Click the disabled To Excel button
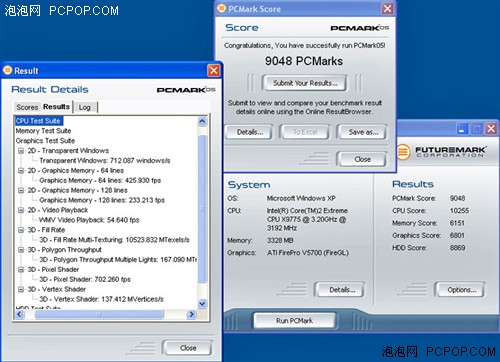This screenshot has width=500, height=362. click(305, 132)
